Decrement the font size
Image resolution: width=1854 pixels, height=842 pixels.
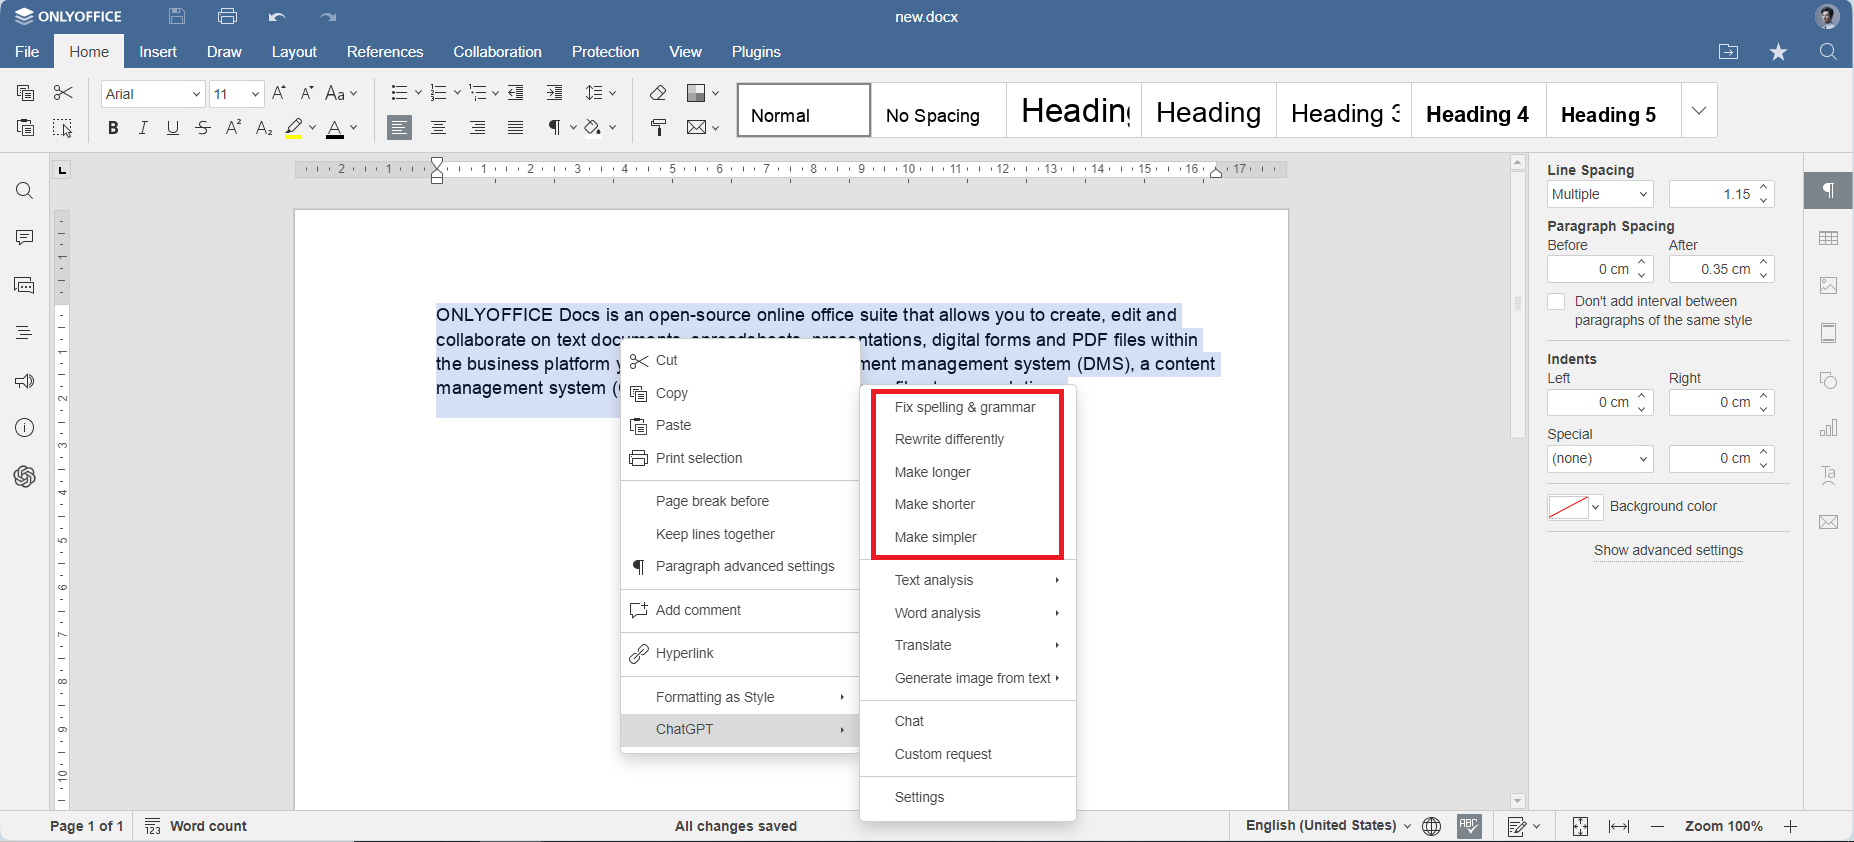[x=308, y=93]
